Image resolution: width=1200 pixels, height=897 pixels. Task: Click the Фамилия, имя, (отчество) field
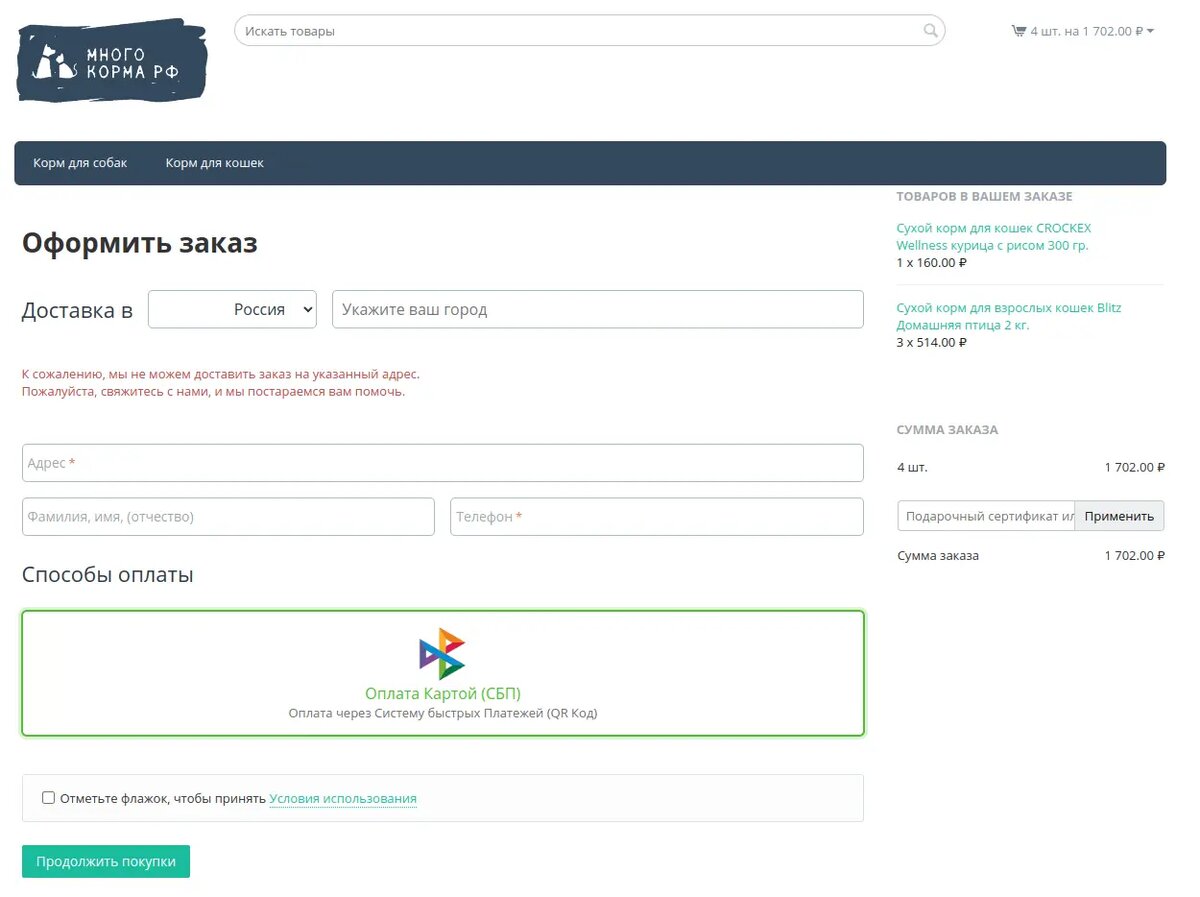pos(228,517)
